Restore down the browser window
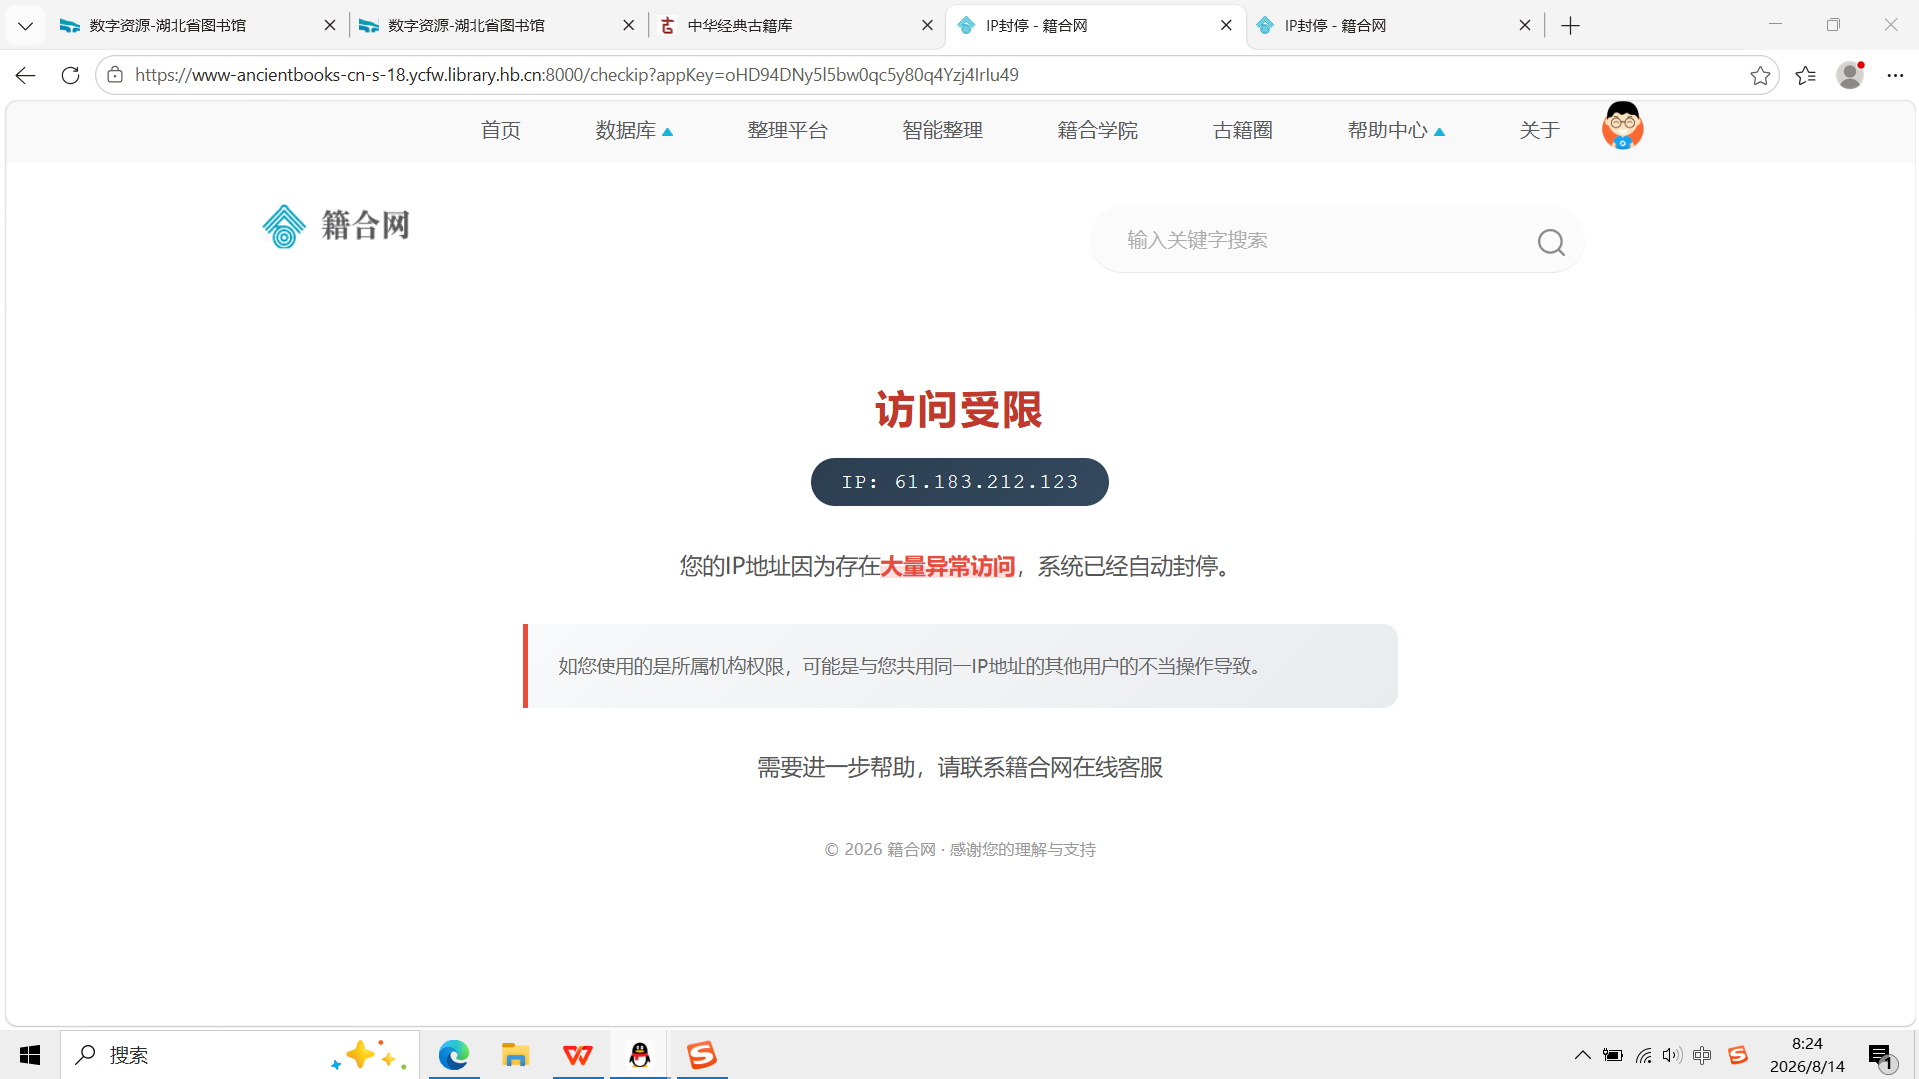The image size is (1919, 1079). (1833, 25)
